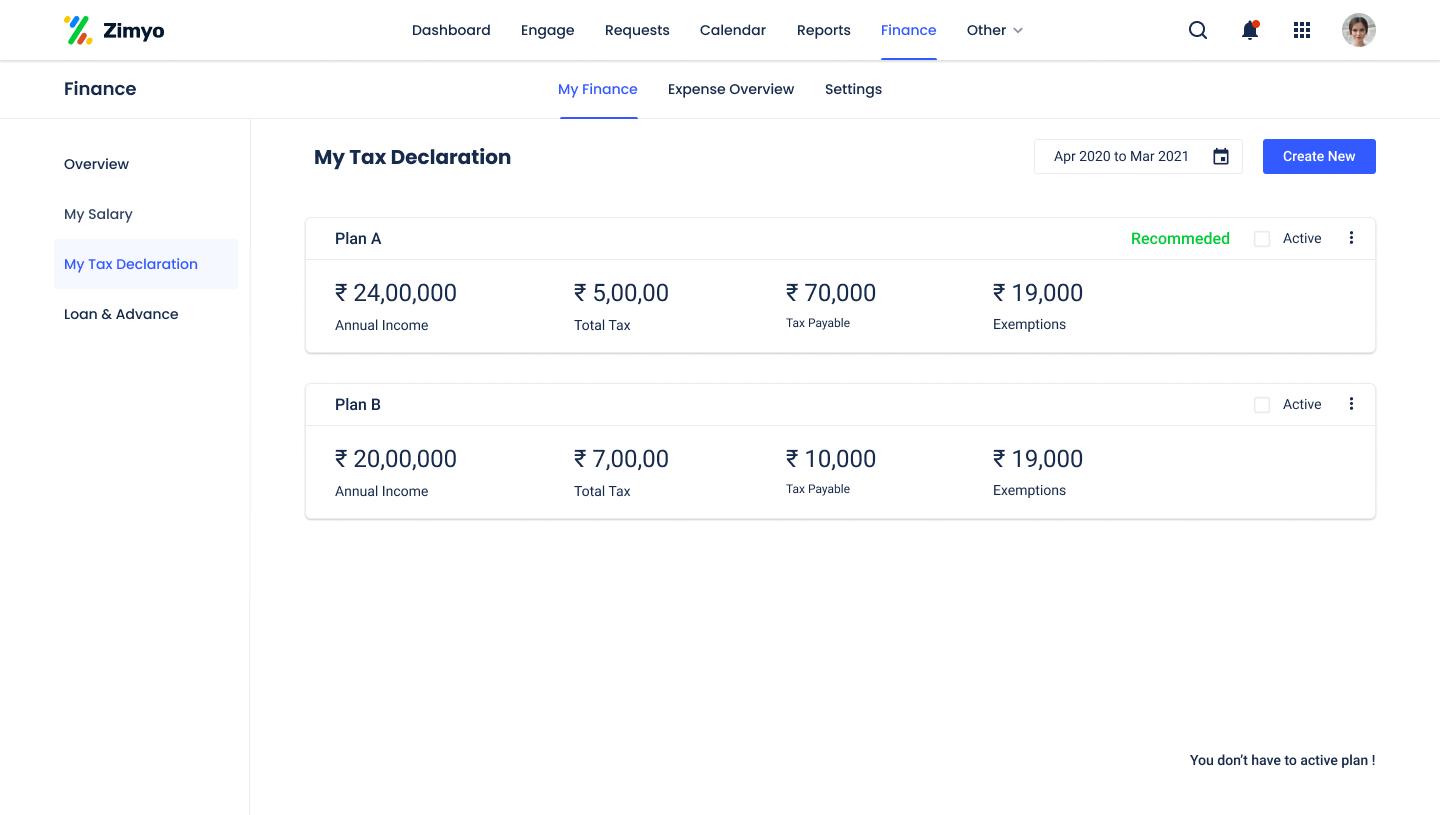Open Plan A three-dot options menu
1440x815 pixels.
[1351, 238]
